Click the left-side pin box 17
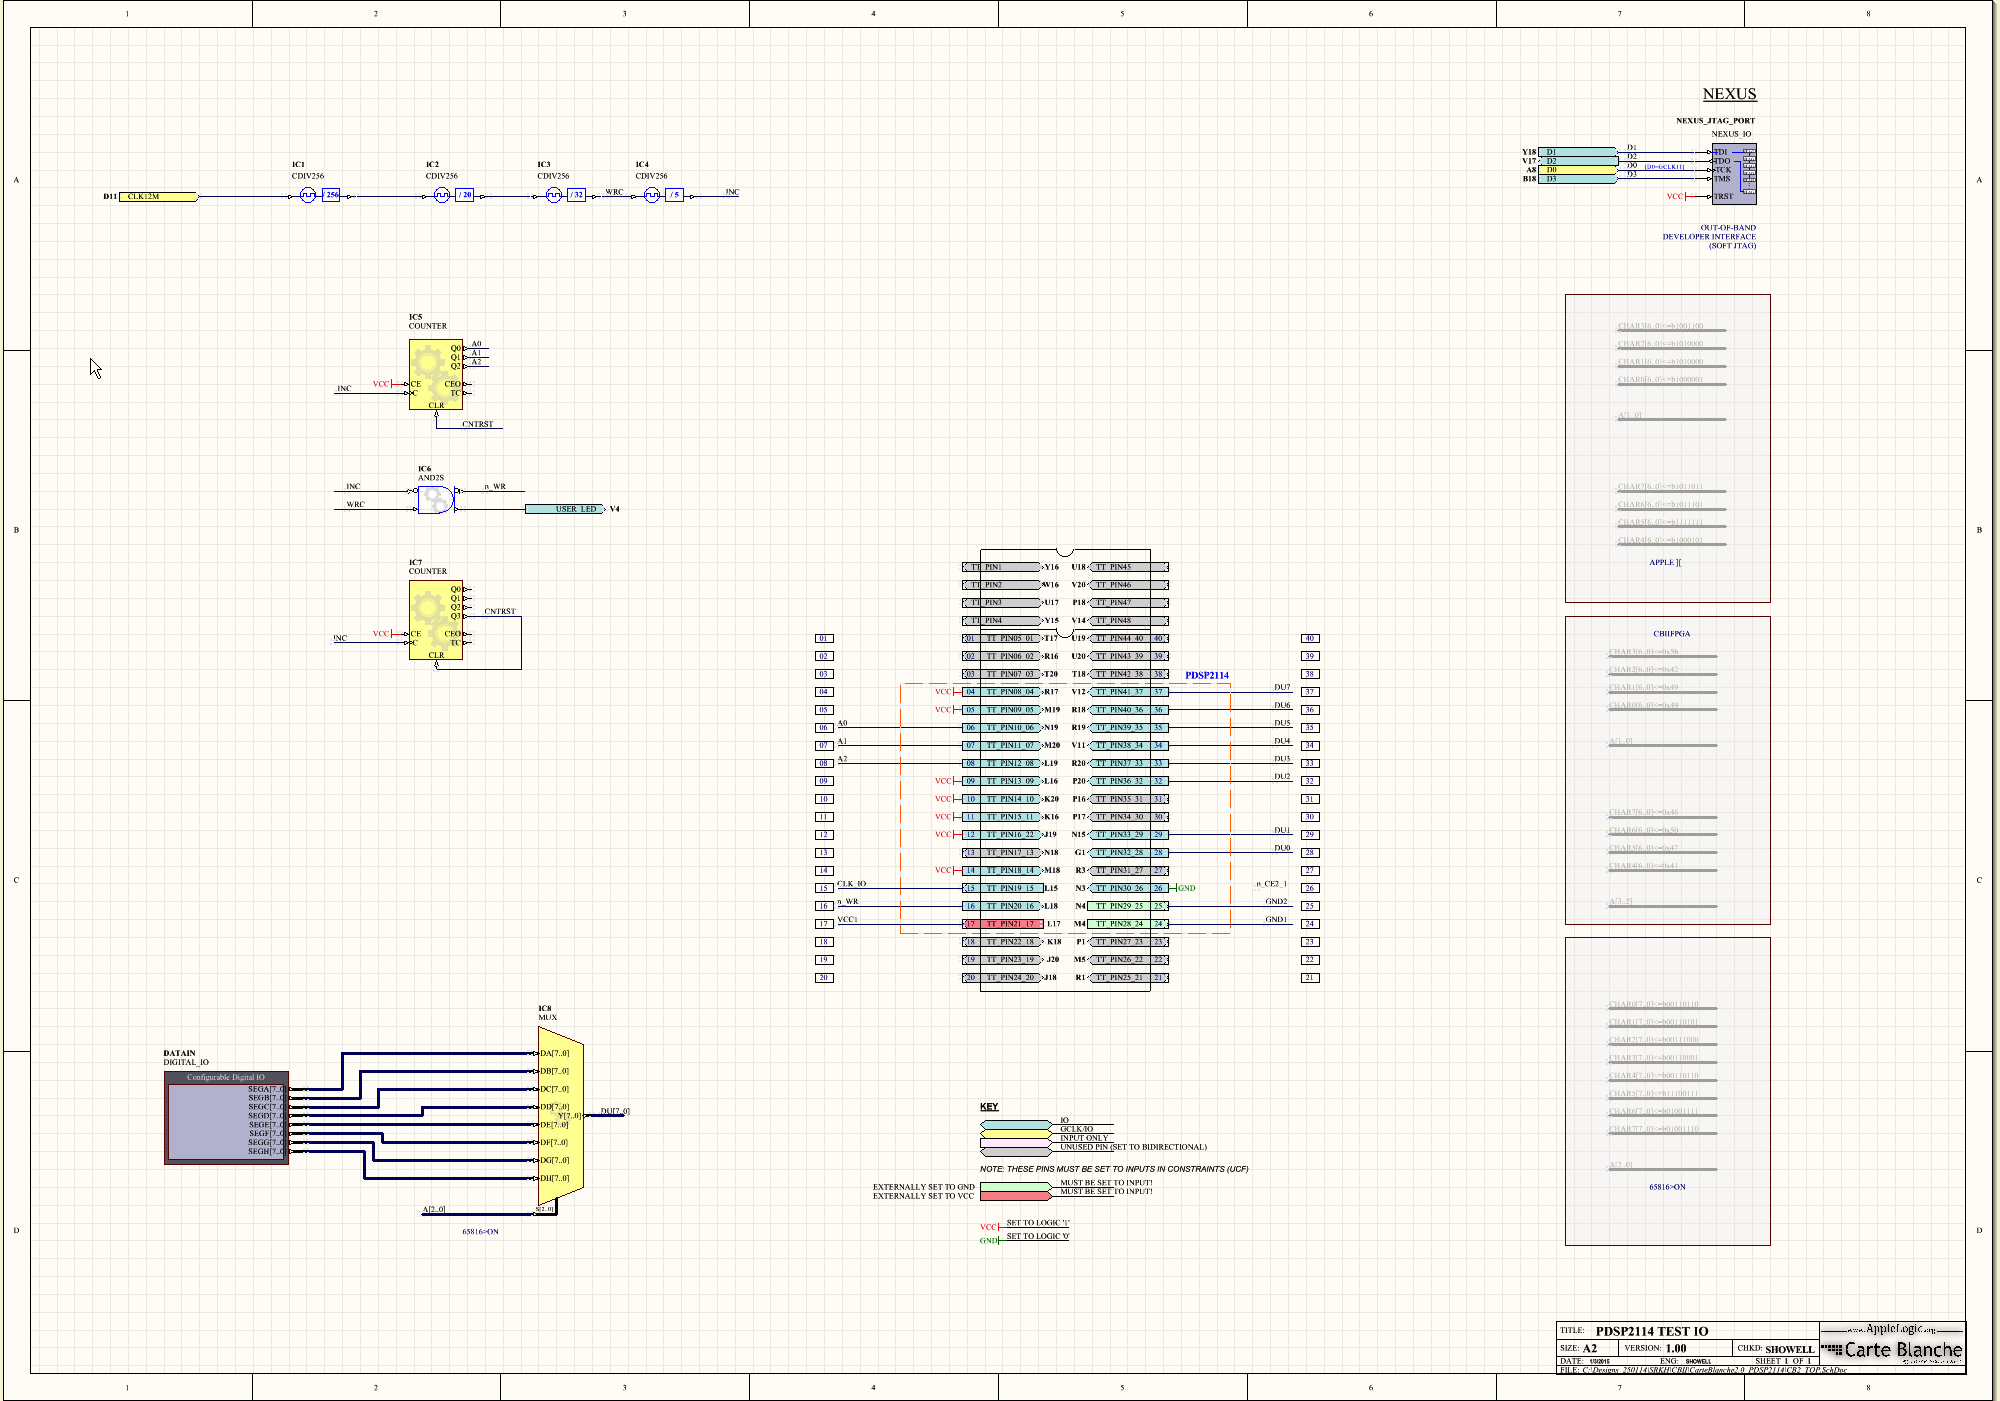 pos(824,924)
